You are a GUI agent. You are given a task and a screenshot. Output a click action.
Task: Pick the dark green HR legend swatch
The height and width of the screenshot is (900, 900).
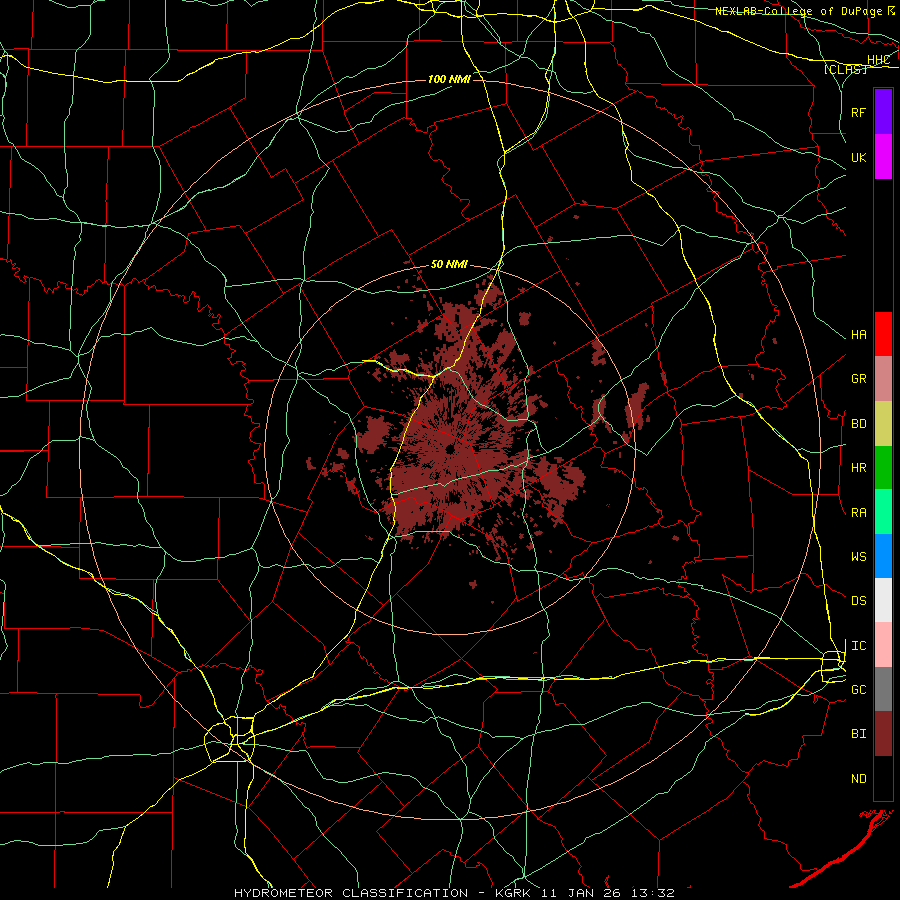[x=883, y=468]
